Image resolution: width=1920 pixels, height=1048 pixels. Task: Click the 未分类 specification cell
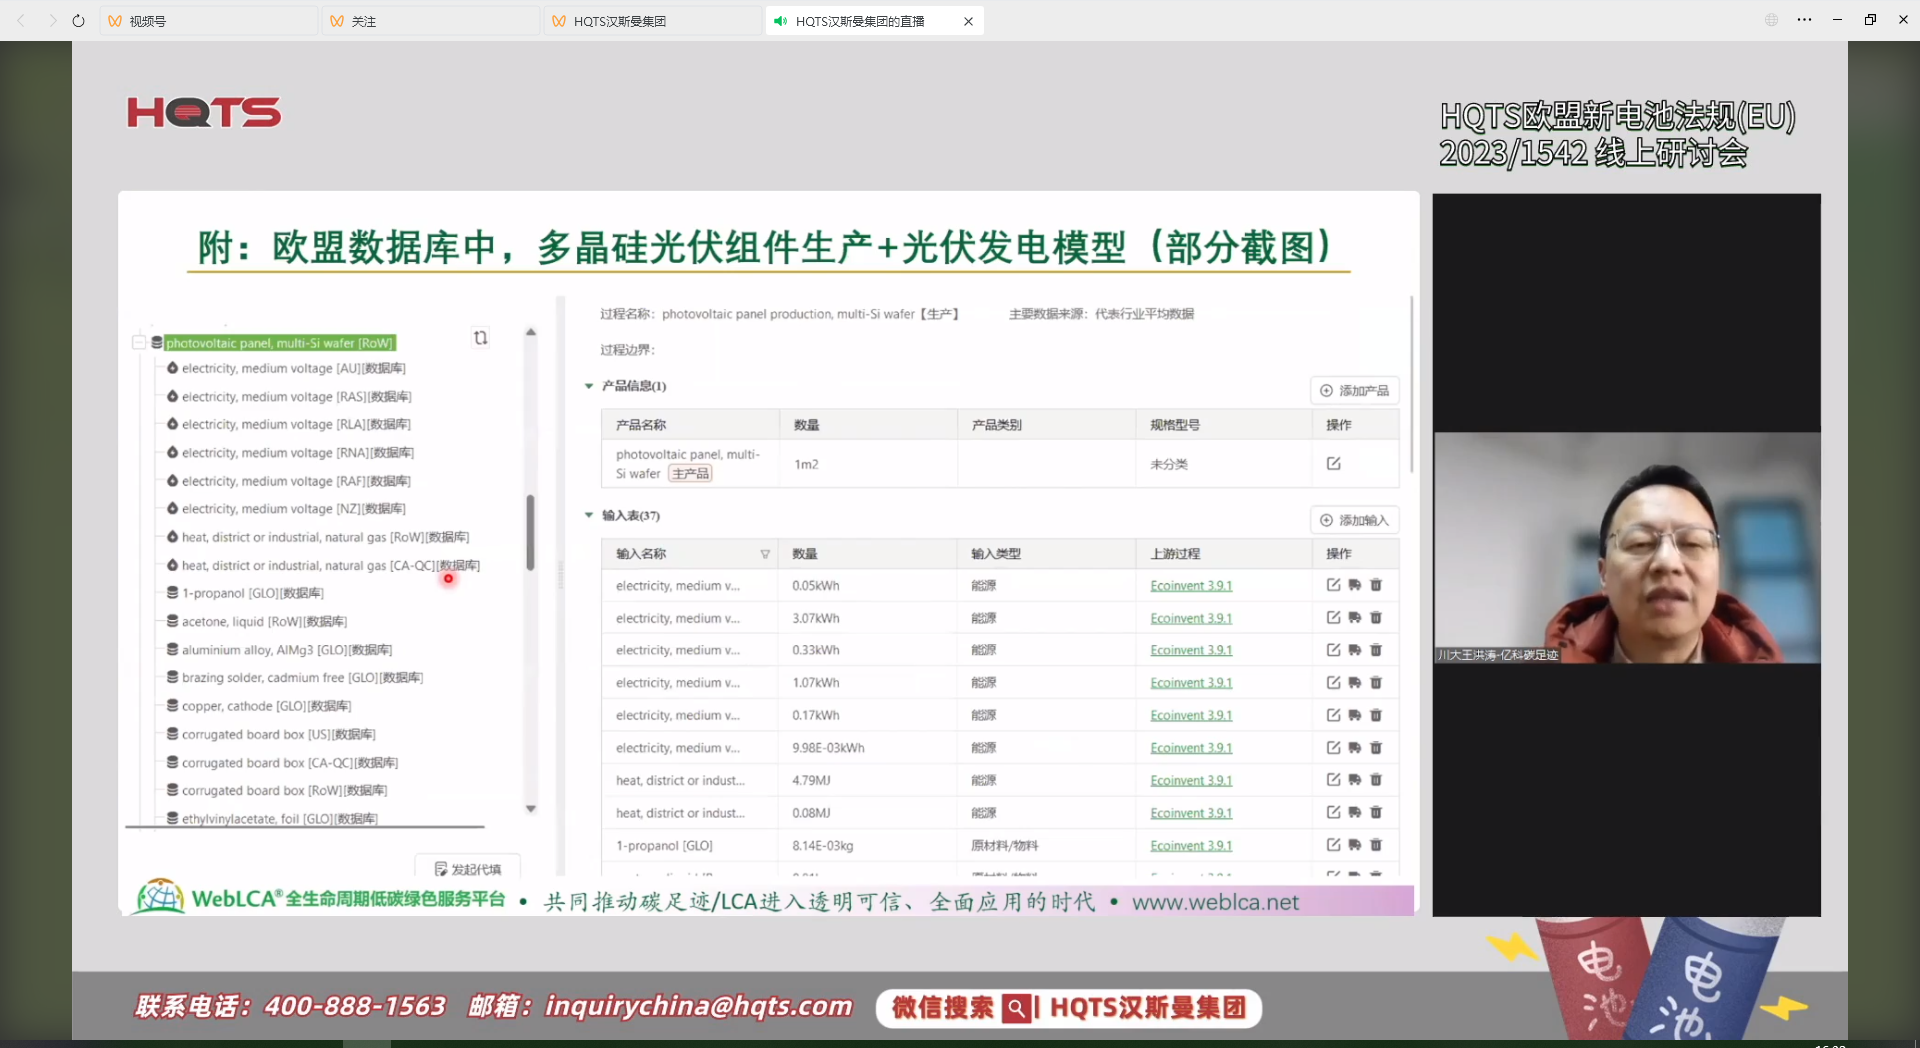tap(1224, 464)
